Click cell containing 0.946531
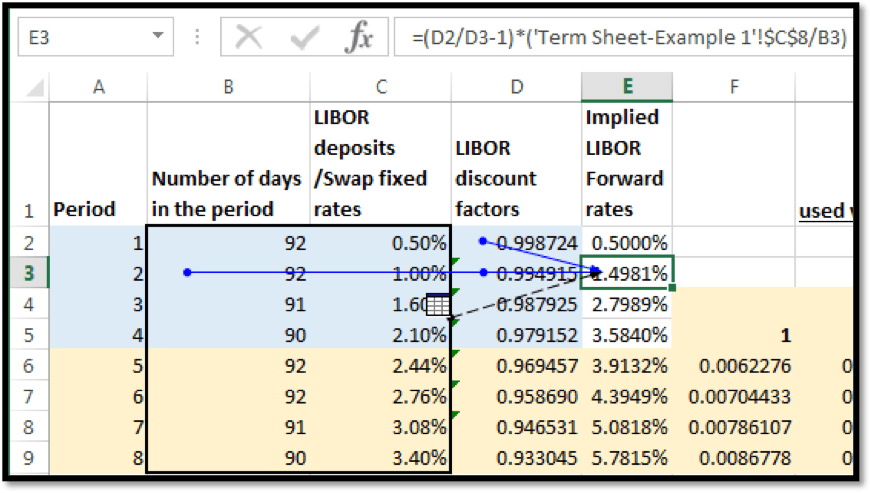 (517, 427)
